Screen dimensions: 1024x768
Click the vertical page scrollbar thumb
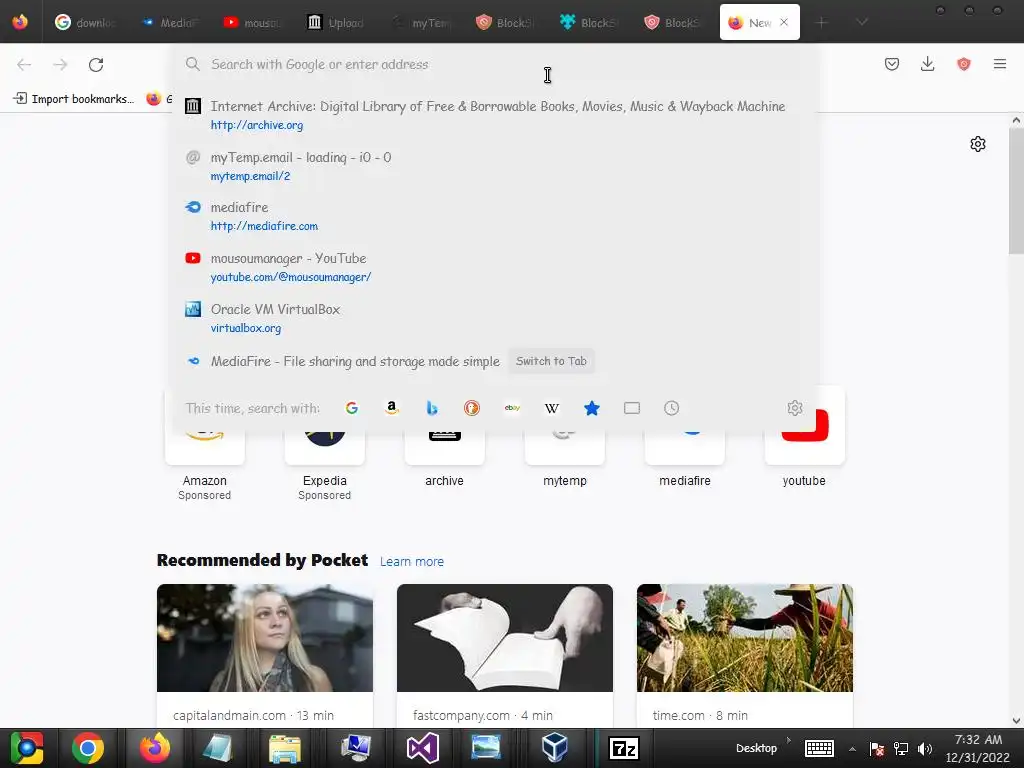click(1016, 191)
